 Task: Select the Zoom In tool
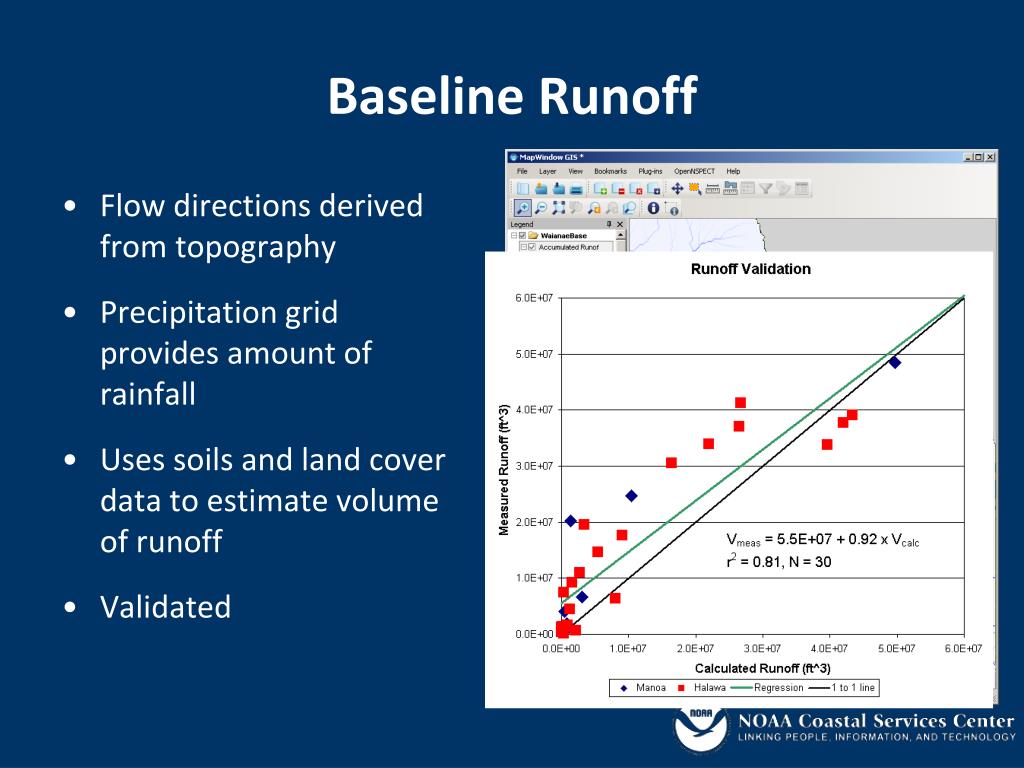pos(523,208)
